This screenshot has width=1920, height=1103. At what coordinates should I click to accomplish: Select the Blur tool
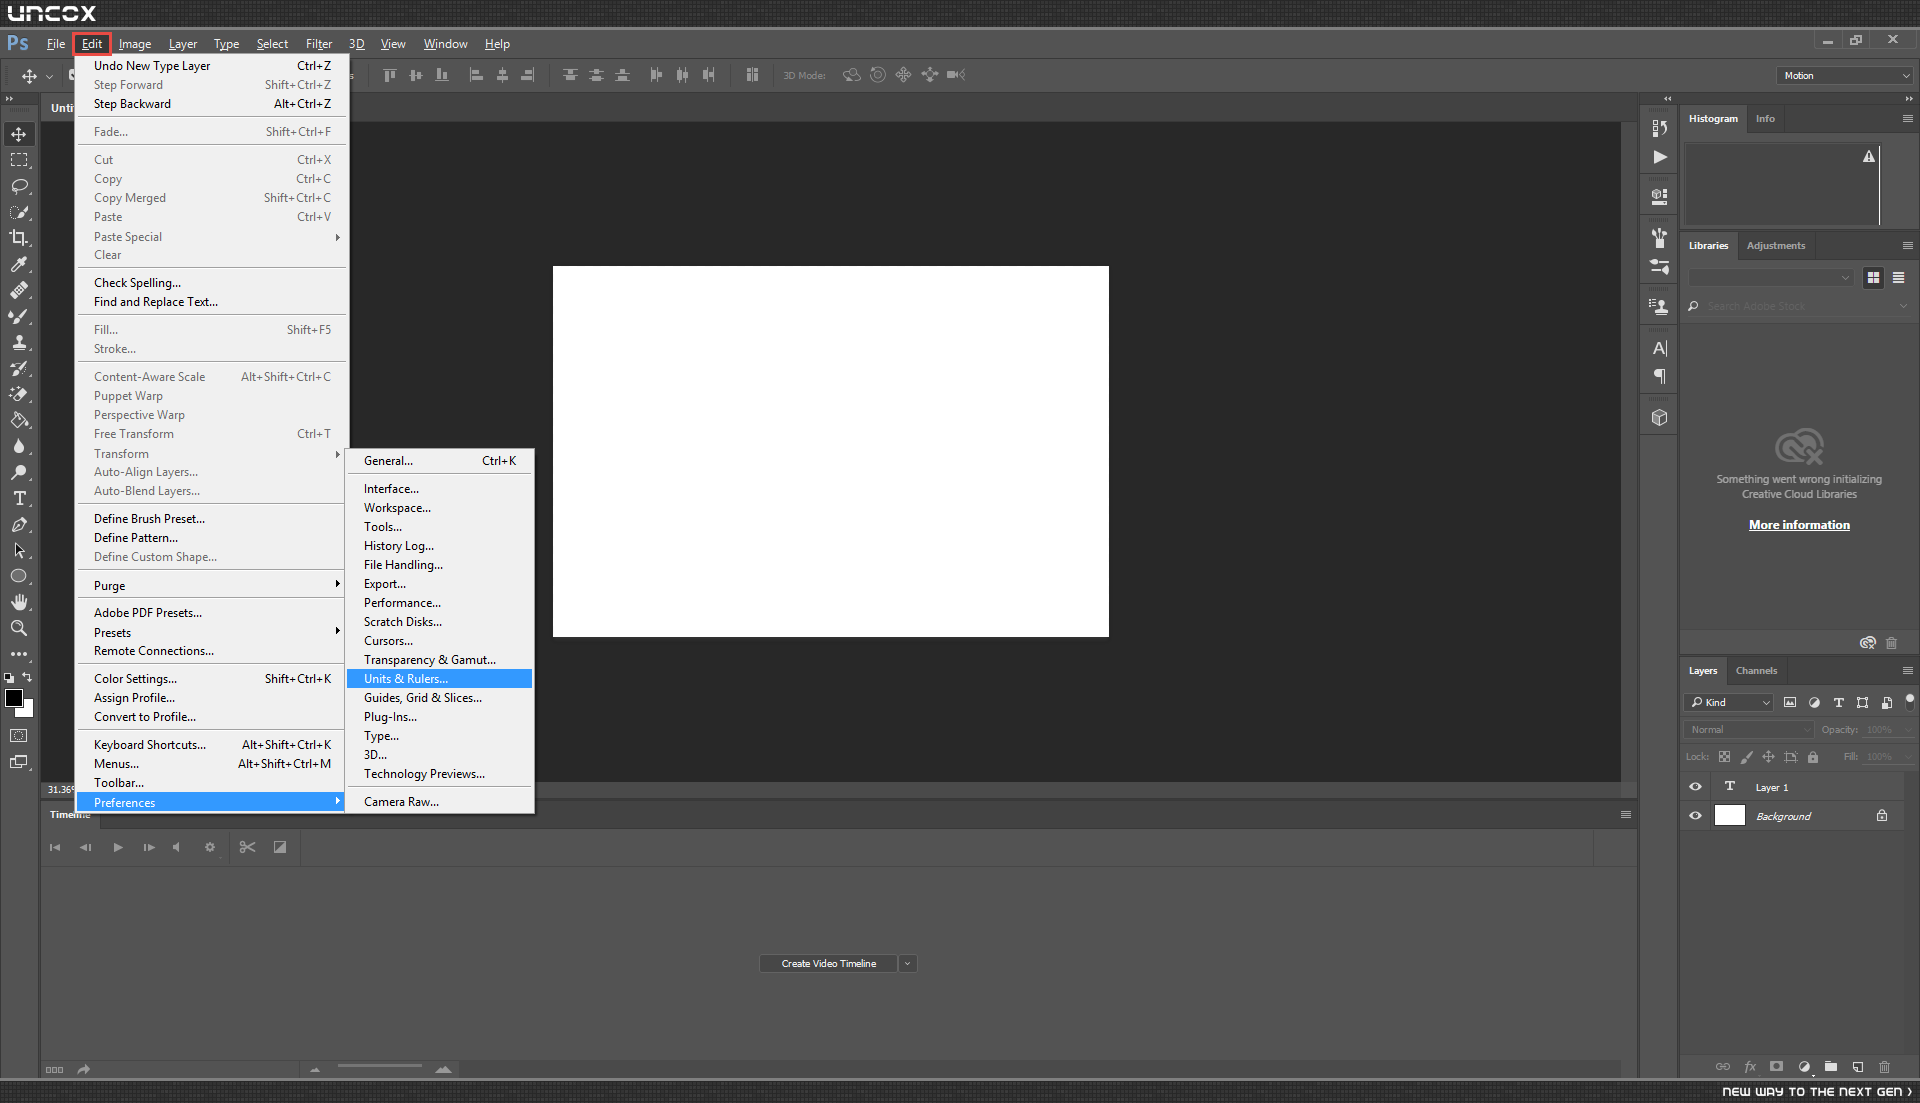coord(19,446)
